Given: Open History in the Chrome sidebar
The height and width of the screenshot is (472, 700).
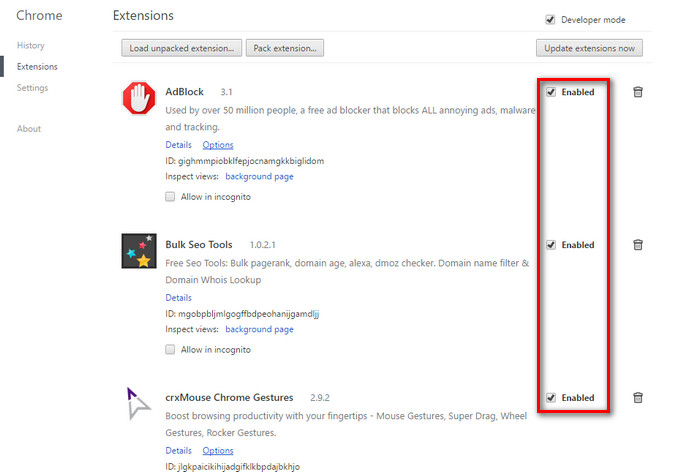Looking at the screenshot, I should (x=31, y=46).
